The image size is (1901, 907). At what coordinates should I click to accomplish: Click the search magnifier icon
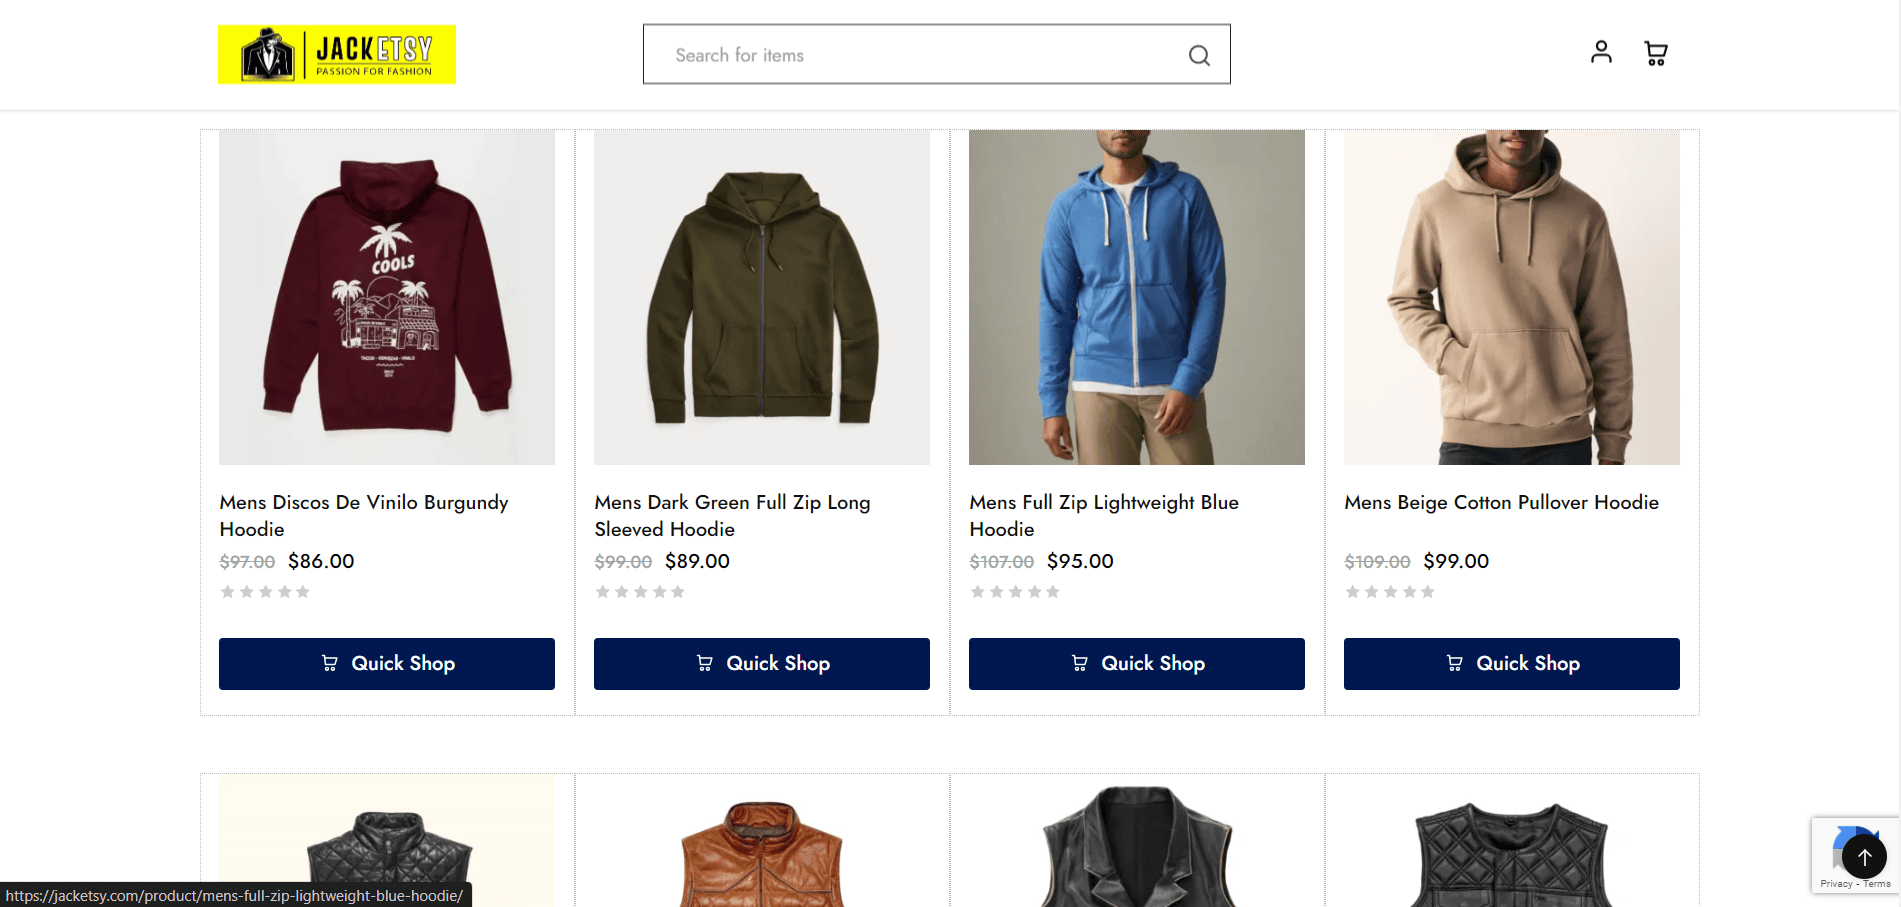[1199, 55]
